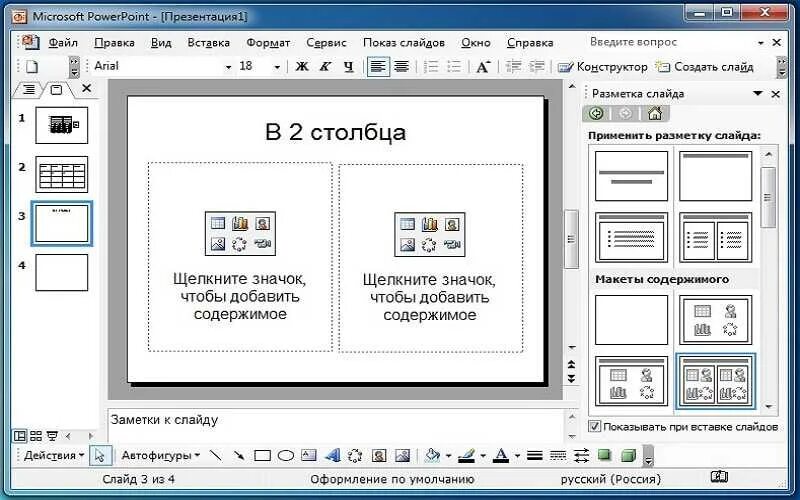Insert chart icon in left content placeholder

click(x=240, y=223)
